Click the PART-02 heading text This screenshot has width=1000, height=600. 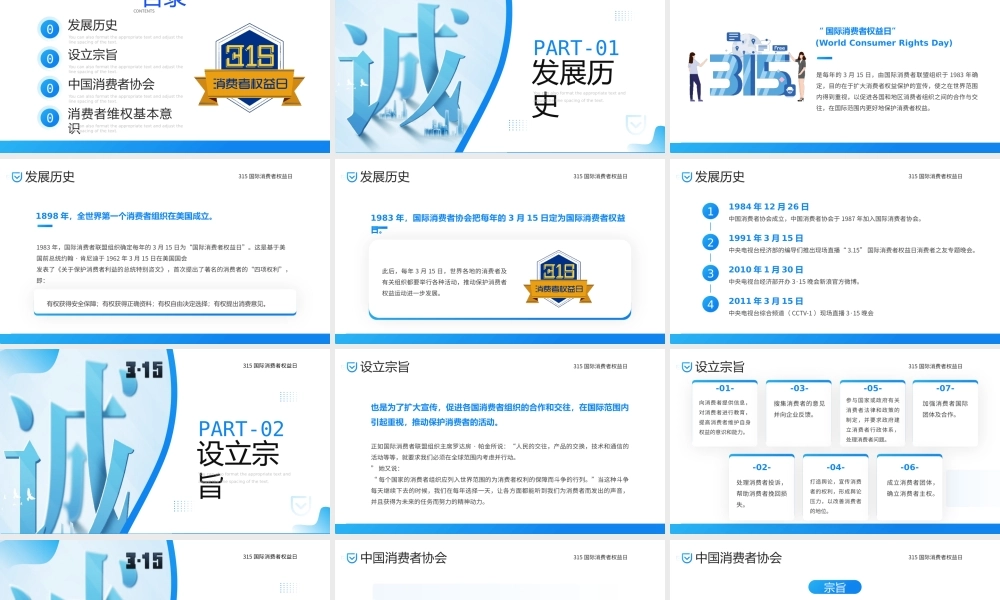click(241, 428)
